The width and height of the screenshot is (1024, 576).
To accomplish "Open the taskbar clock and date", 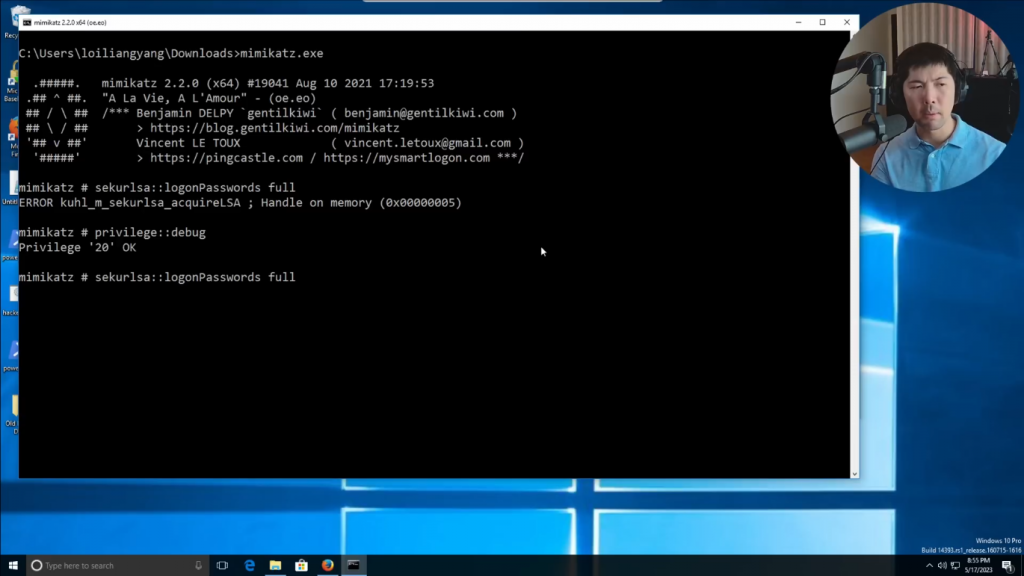I will click(978, 566).
